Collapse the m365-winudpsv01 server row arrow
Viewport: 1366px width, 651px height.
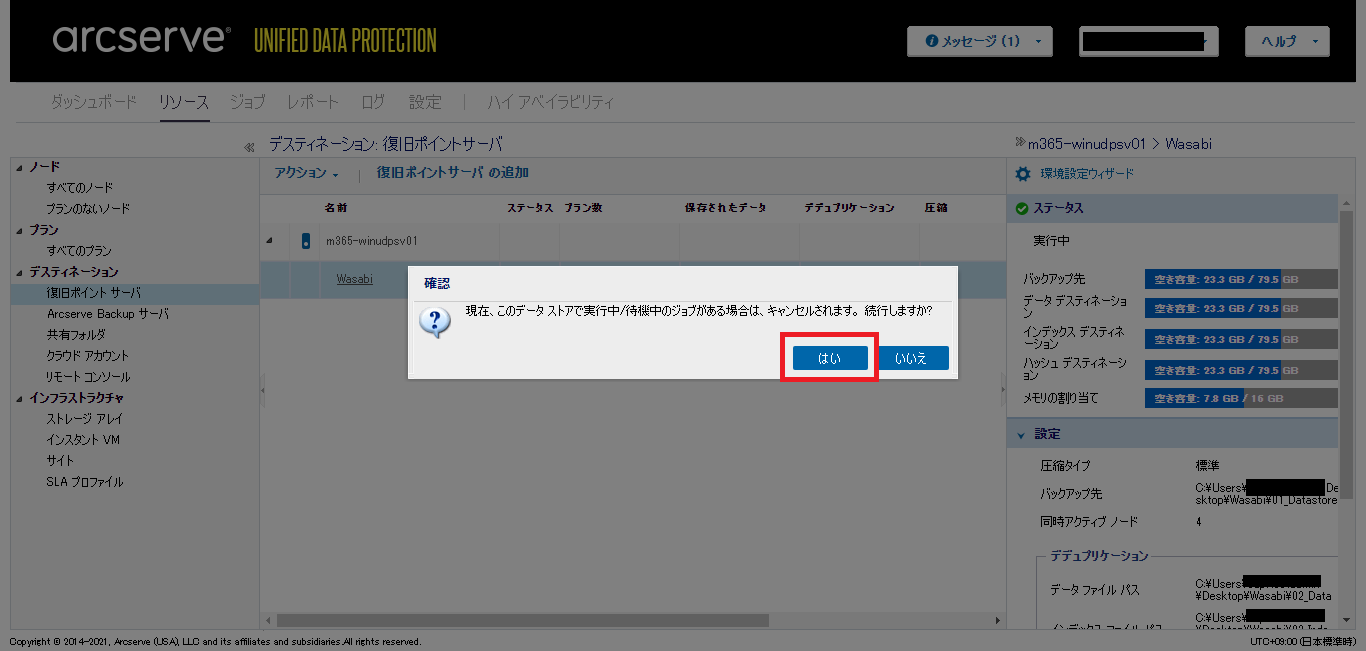(268, 241)
